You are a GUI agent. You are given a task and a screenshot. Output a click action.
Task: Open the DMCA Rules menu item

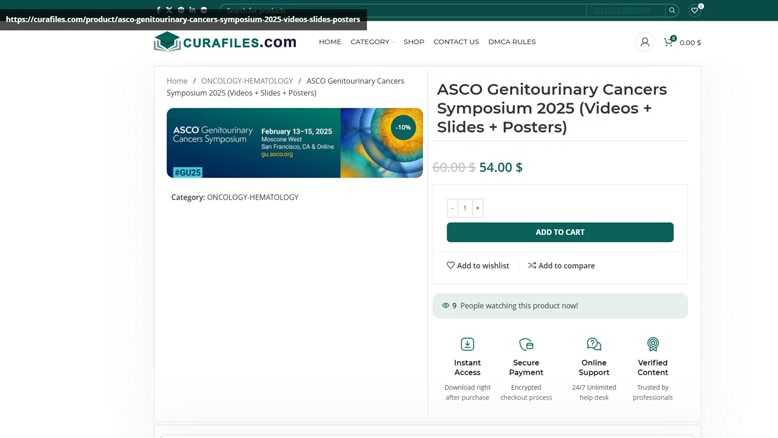(512, 42)
